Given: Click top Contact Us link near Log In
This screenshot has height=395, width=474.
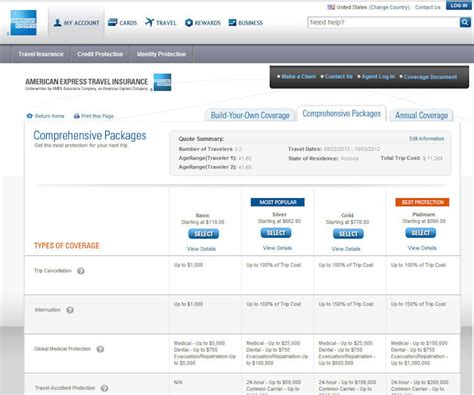Looking at the screenshot, I should [428, 7].
